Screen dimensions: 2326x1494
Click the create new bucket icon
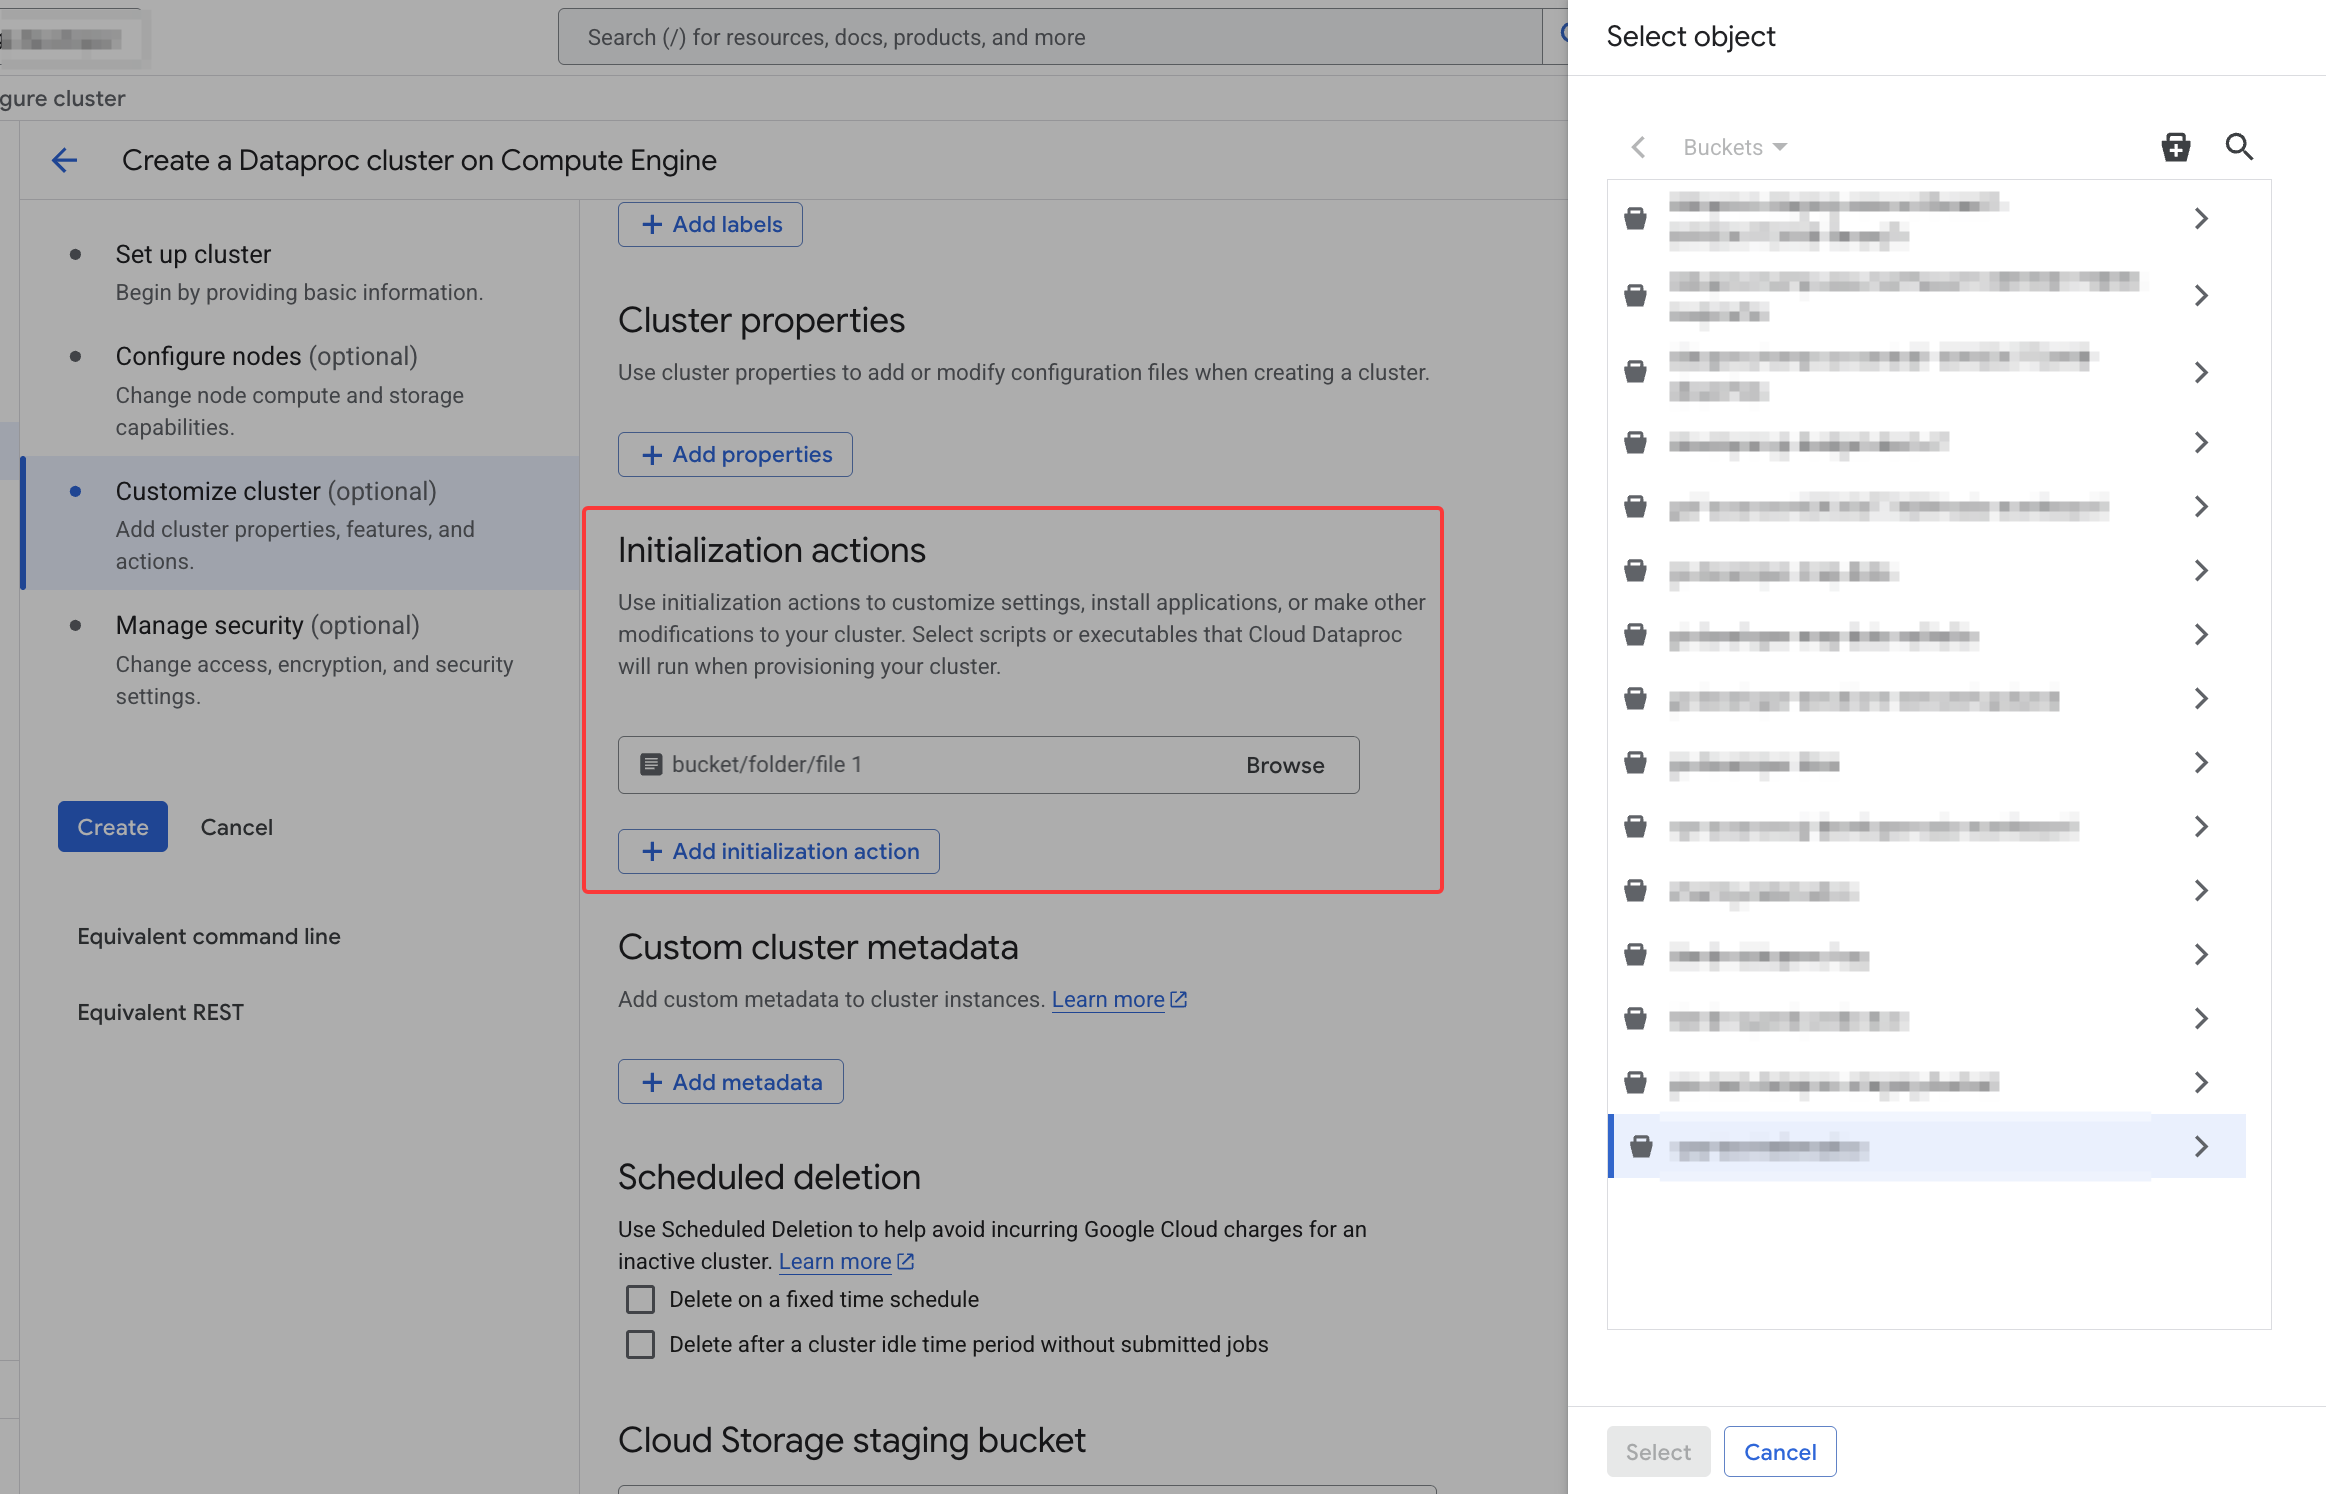tap(2175, 147)
